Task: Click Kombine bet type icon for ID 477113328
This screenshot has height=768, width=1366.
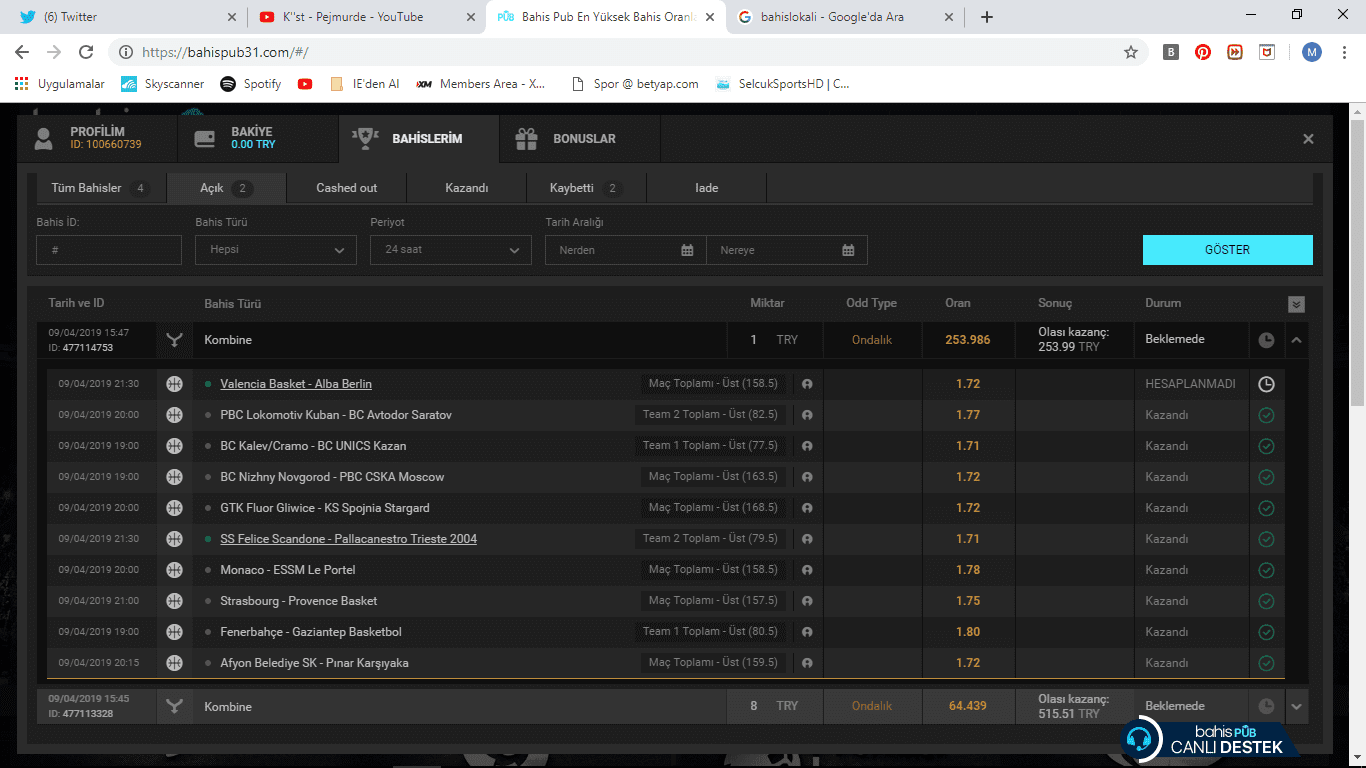Action: [x=175, y=706]
